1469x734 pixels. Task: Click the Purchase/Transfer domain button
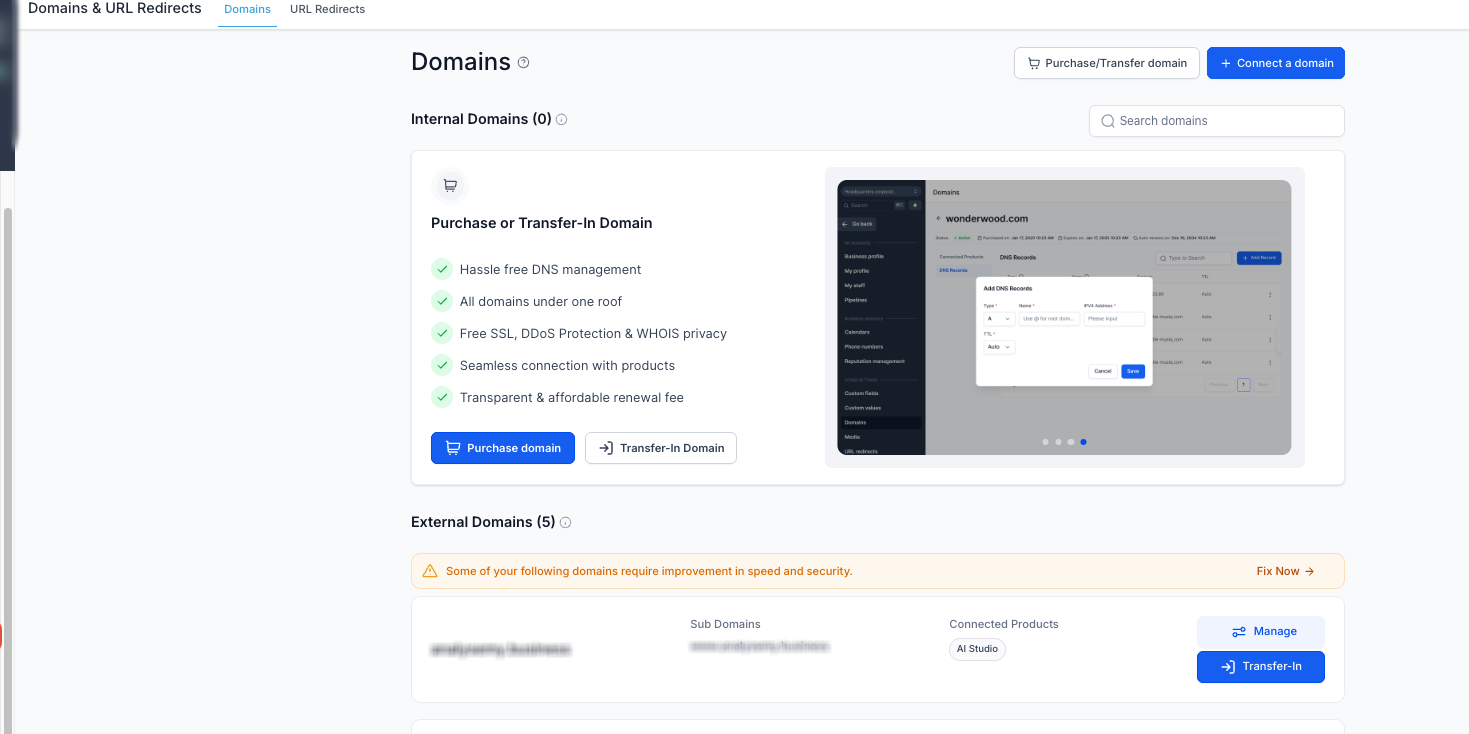pyautogui.click(x=1107, y=63)
